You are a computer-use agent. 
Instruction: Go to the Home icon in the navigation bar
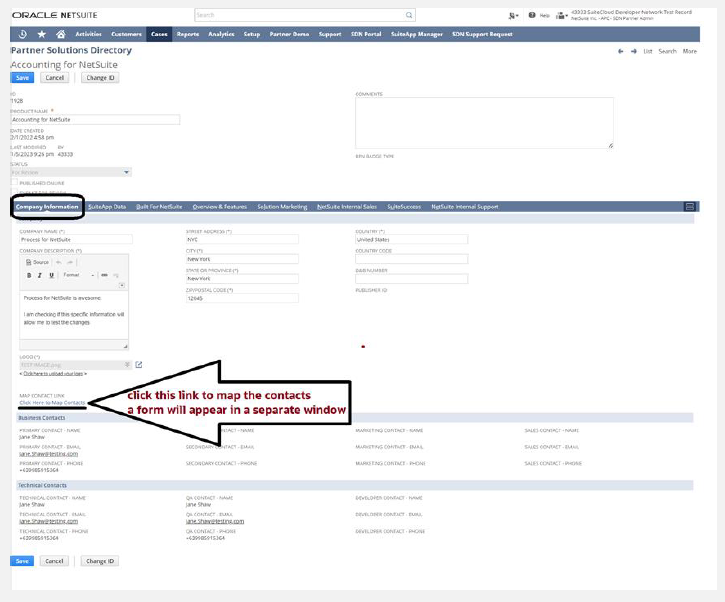click(61, 34)
